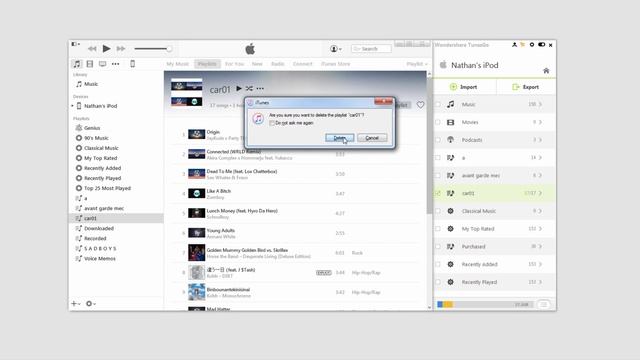Click the TunesGo home icon

point(546,71)
